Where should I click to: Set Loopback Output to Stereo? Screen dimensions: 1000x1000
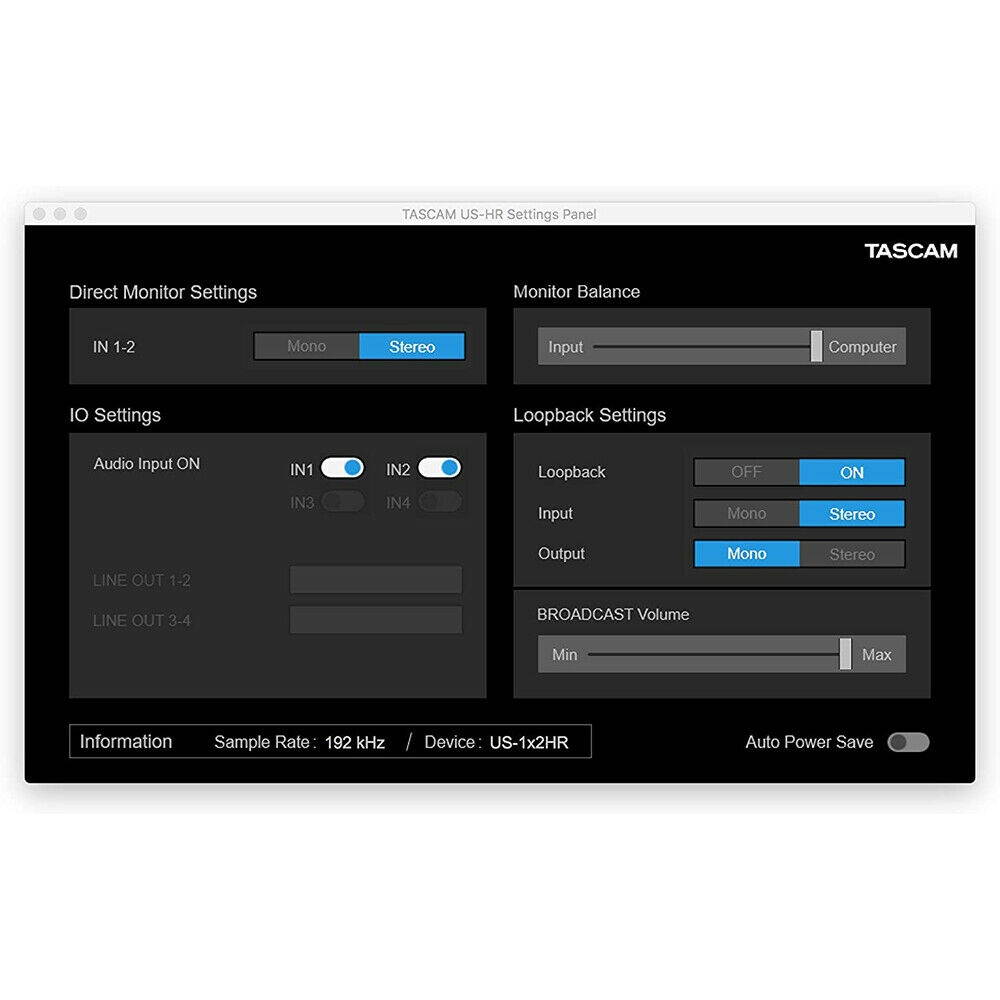coord(852,554)
